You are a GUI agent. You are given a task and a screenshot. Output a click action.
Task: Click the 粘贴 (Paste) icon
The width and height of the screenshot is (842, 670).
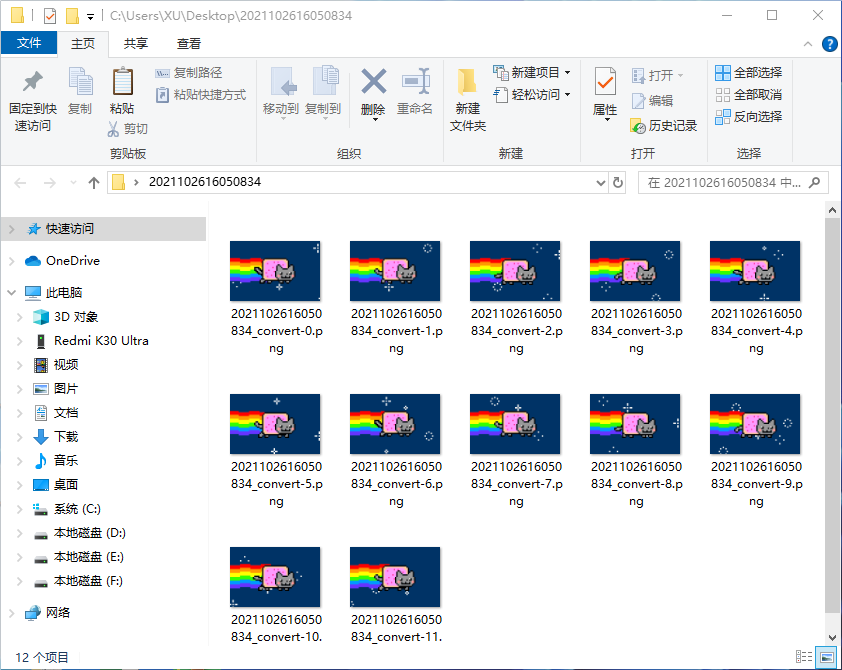[x=122, y=88]
